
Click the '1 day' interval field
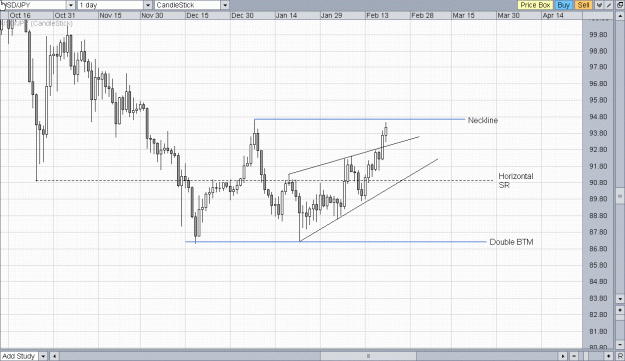tap(110, 5)
